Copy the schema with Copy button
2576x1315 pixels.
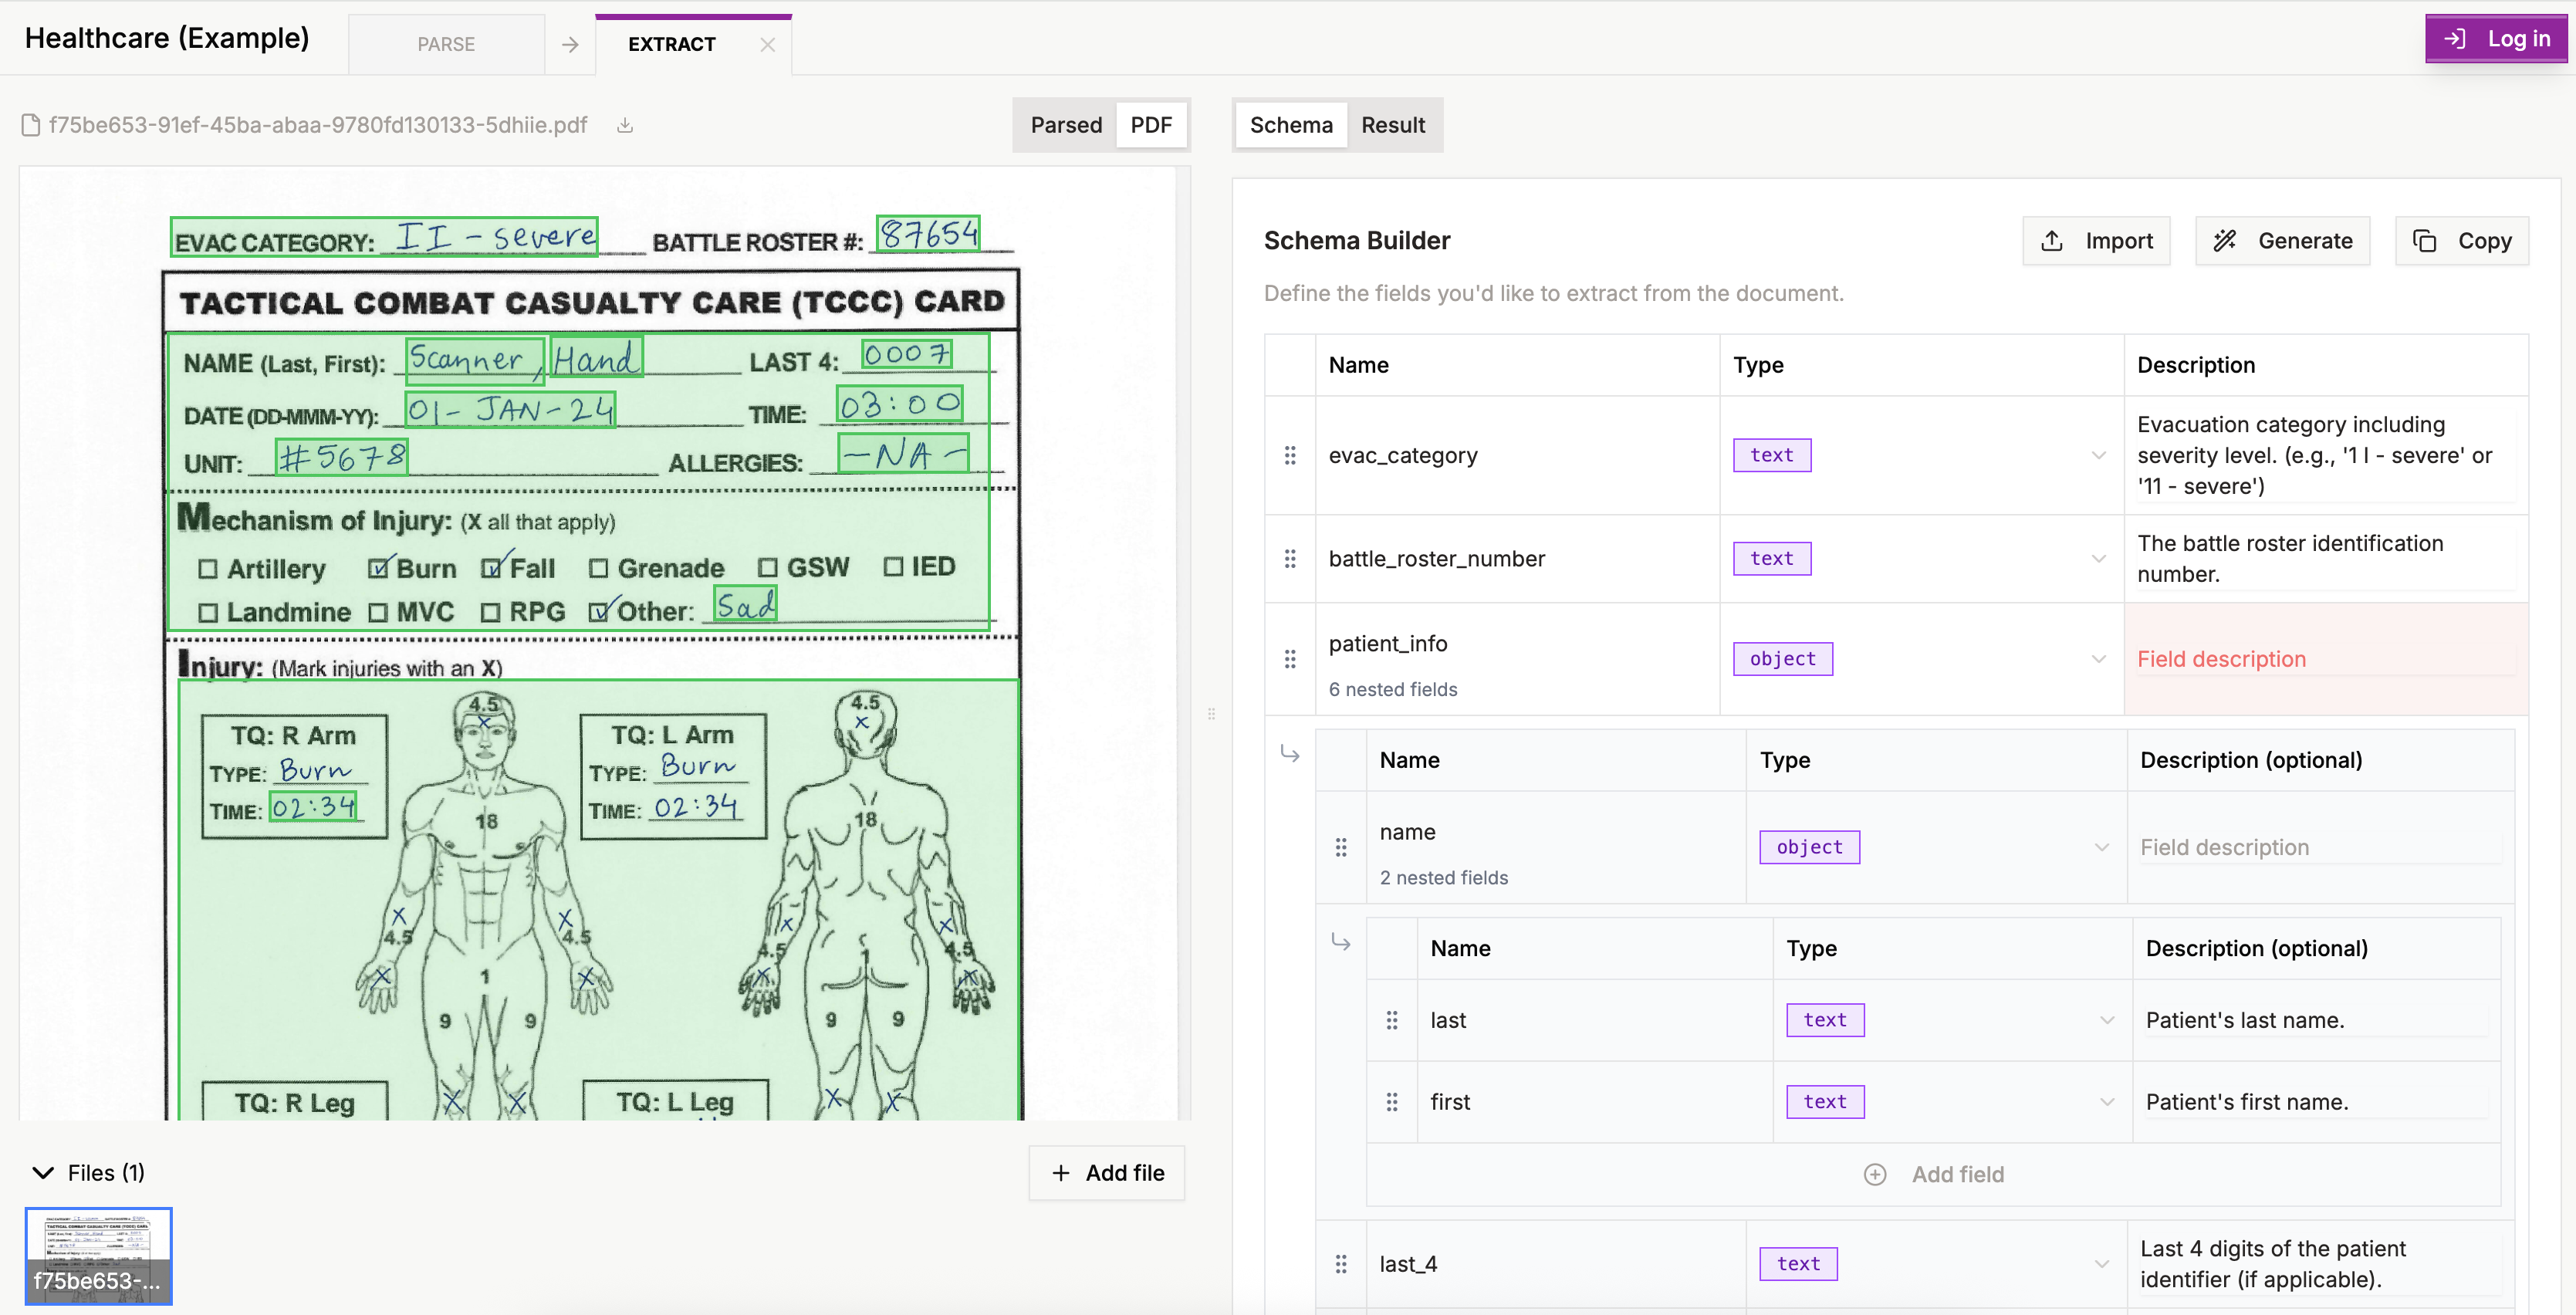coord(2462,241)
